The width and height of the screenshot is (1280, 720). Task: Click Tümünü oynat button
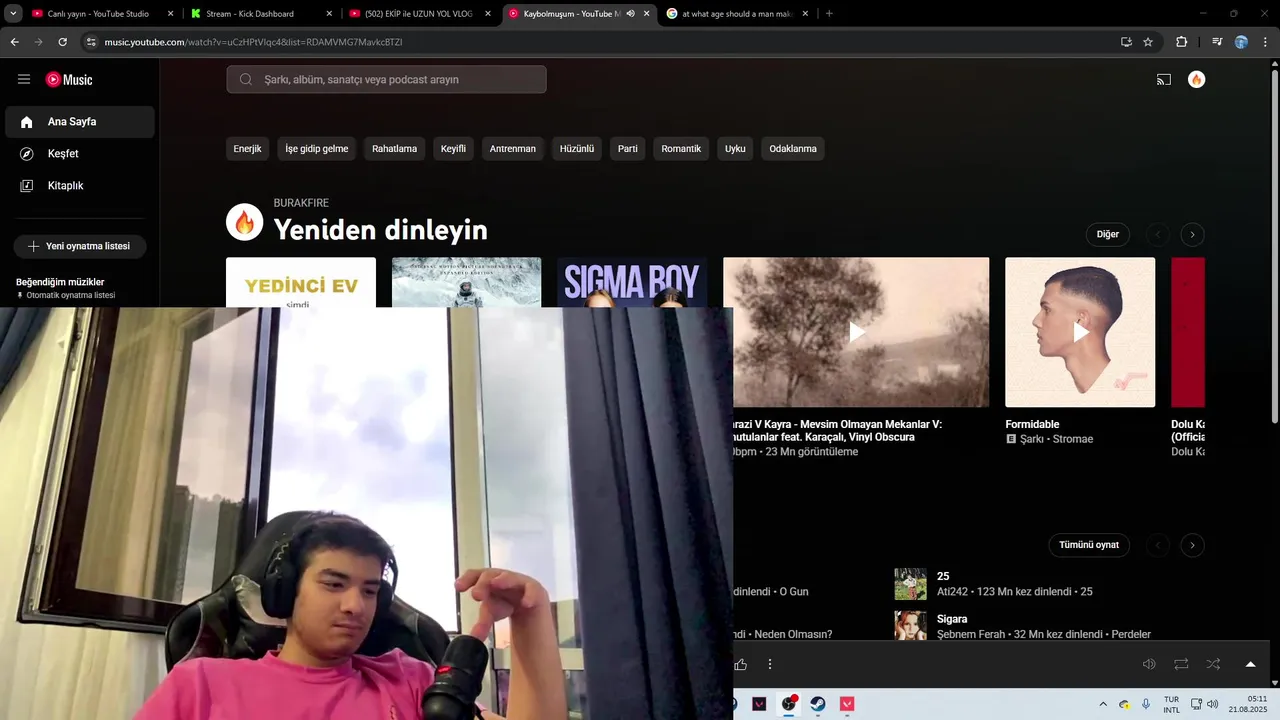(1089, 545)
